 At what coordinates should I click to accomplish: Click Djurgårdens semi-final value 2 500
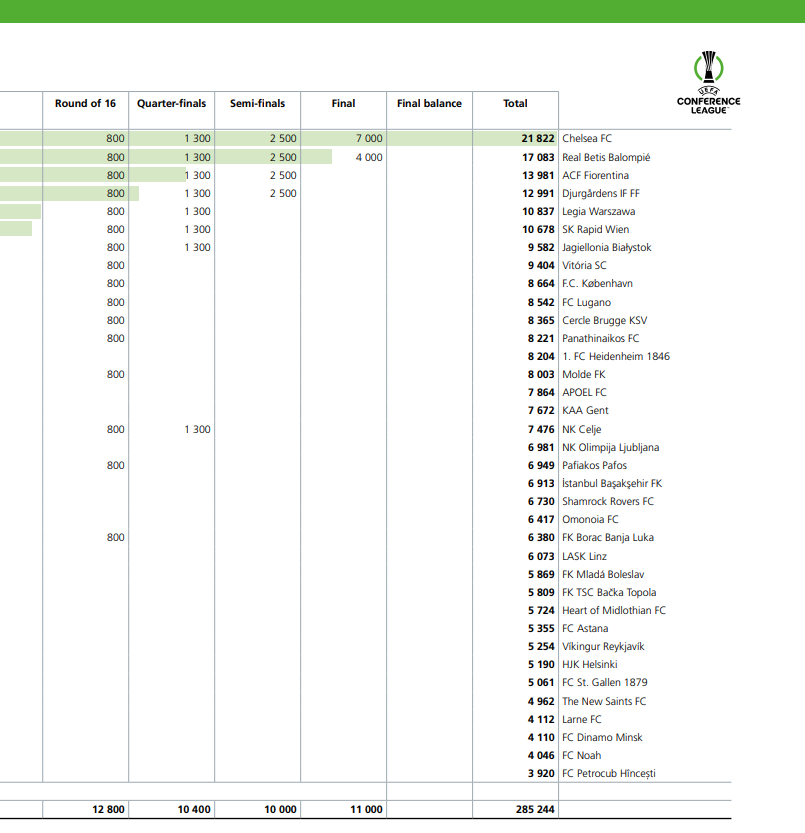coord(283,193)
